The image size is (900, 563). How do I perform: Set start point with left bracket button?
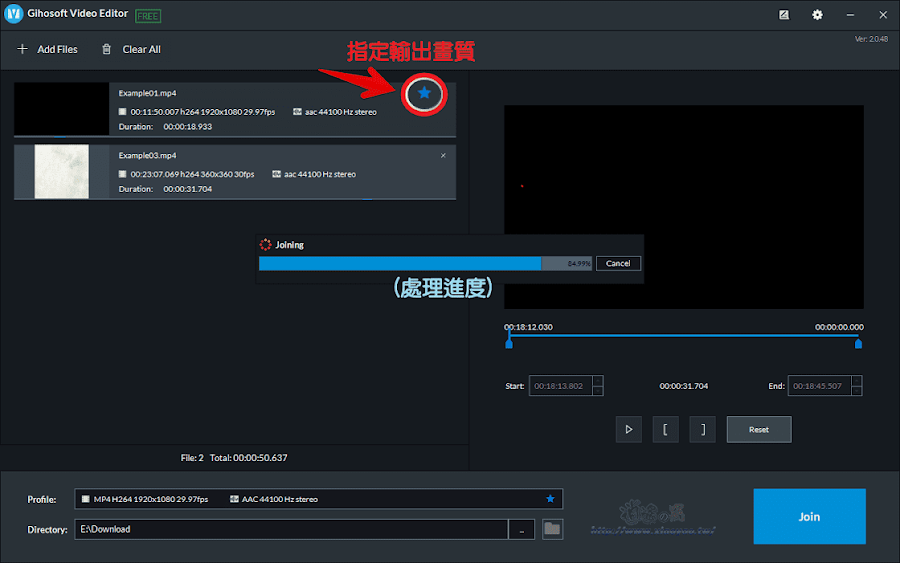click(665, 429)
